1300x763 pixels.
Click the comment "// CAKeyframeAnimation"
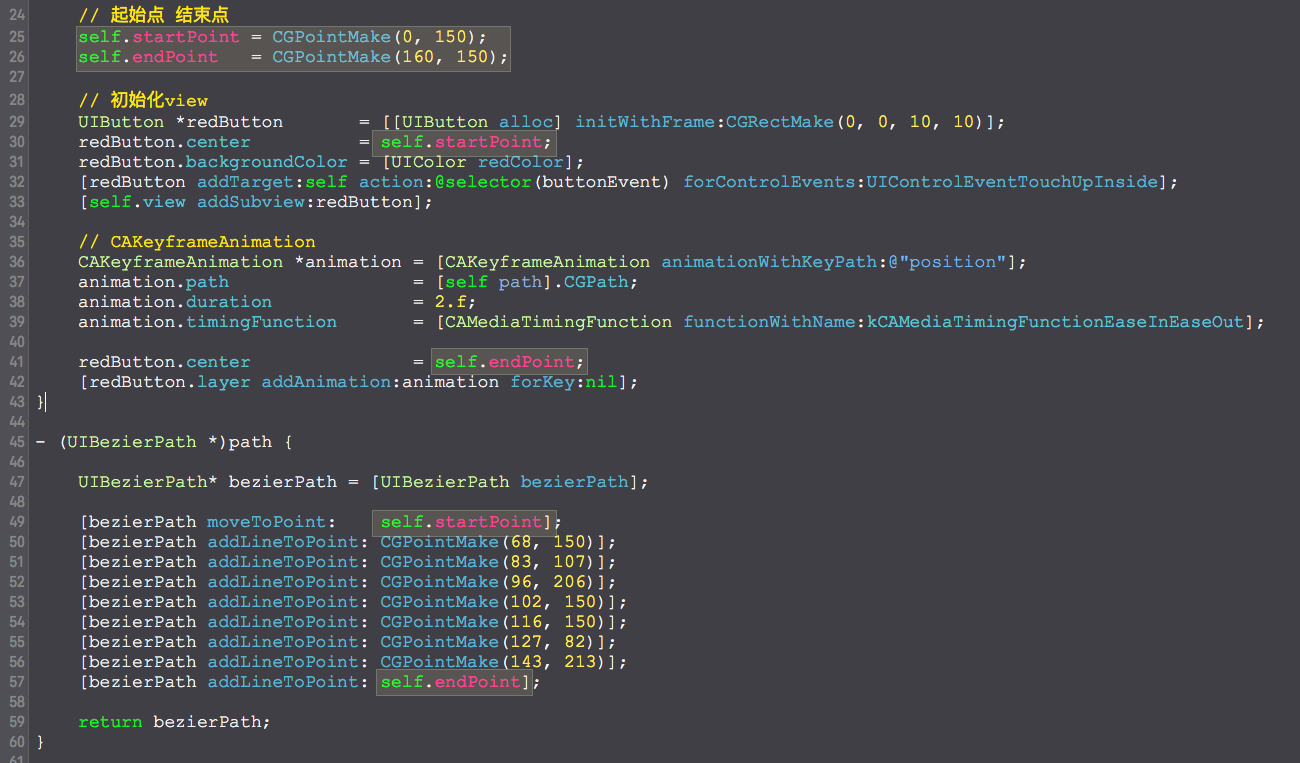197,242
